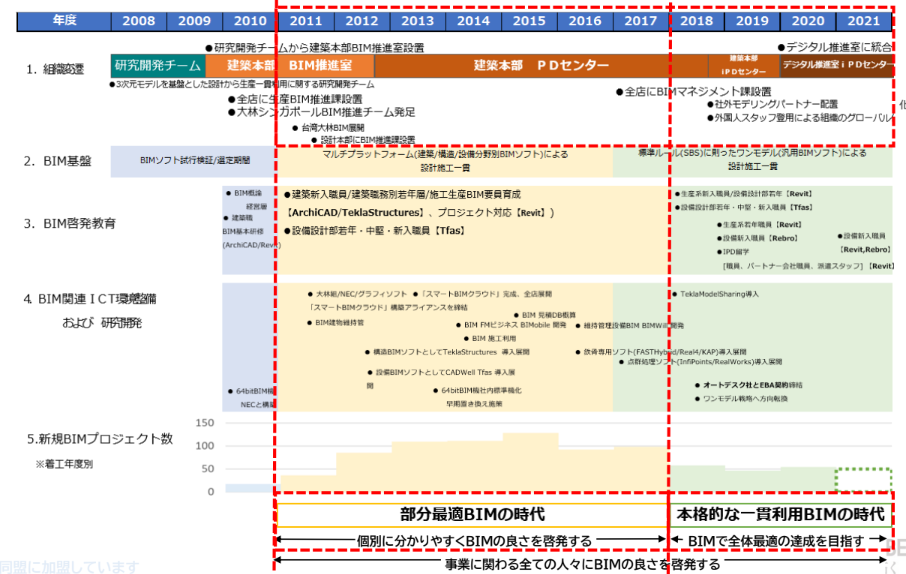
Task: Click the chart axis value 50
Action: pyautogui.click(x=208, y=469)
